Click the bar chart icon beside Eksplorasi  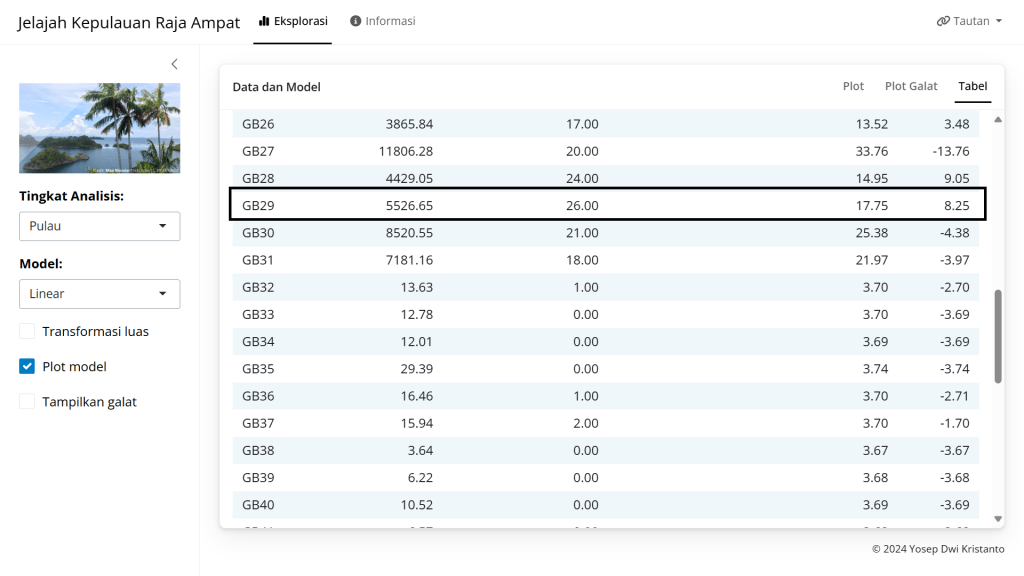pyautogui.click(x=264, y=21)
